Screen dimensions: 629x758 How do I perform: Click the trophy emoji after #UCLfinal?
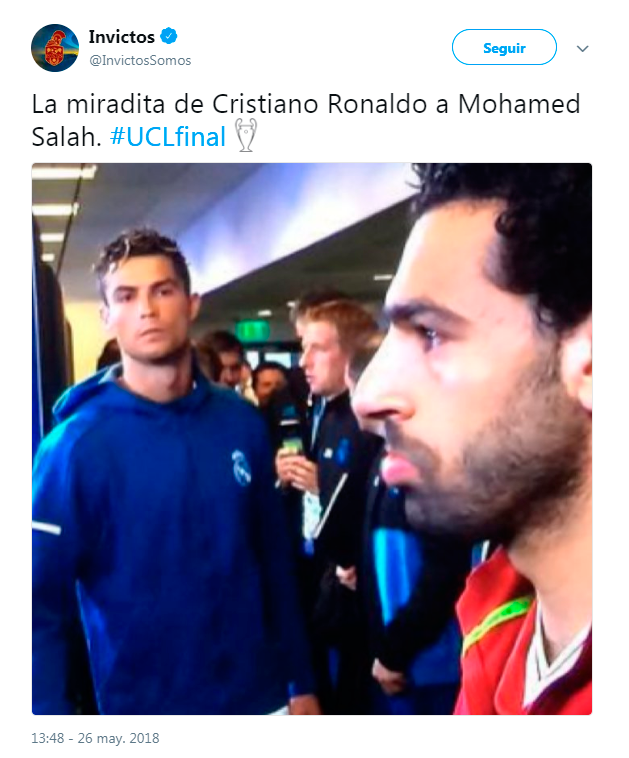point(246,135)
